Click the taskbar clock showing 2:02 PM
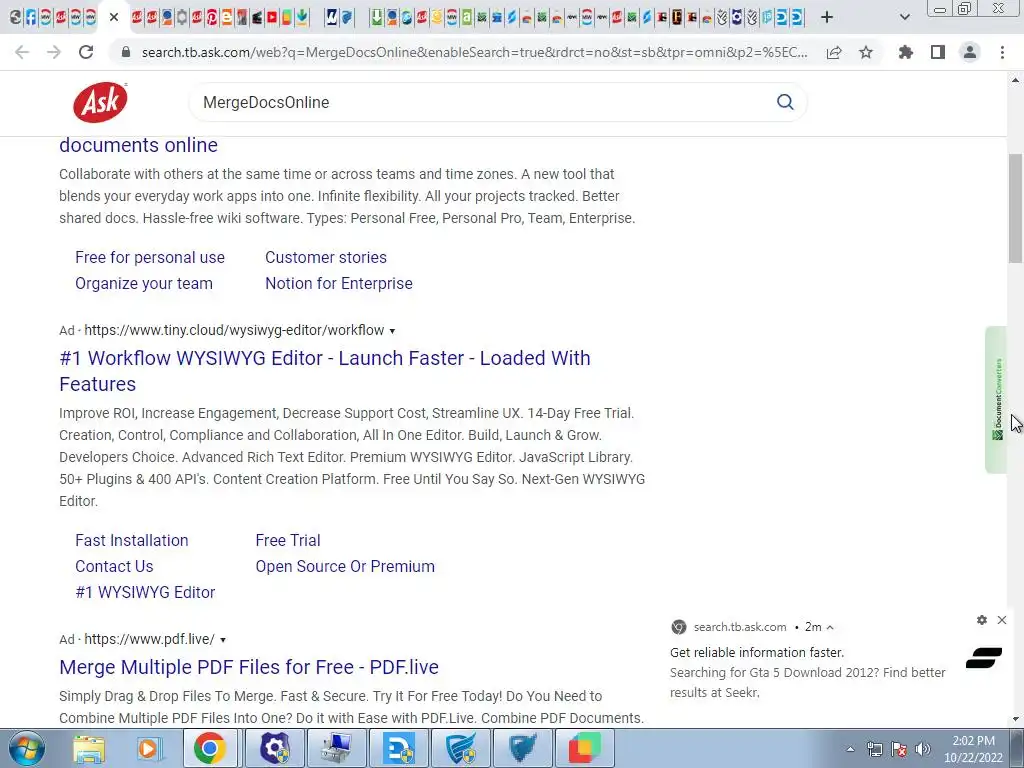Image resolution: width=1024 pixels, height=768 pixels. [x=973, y=749]
